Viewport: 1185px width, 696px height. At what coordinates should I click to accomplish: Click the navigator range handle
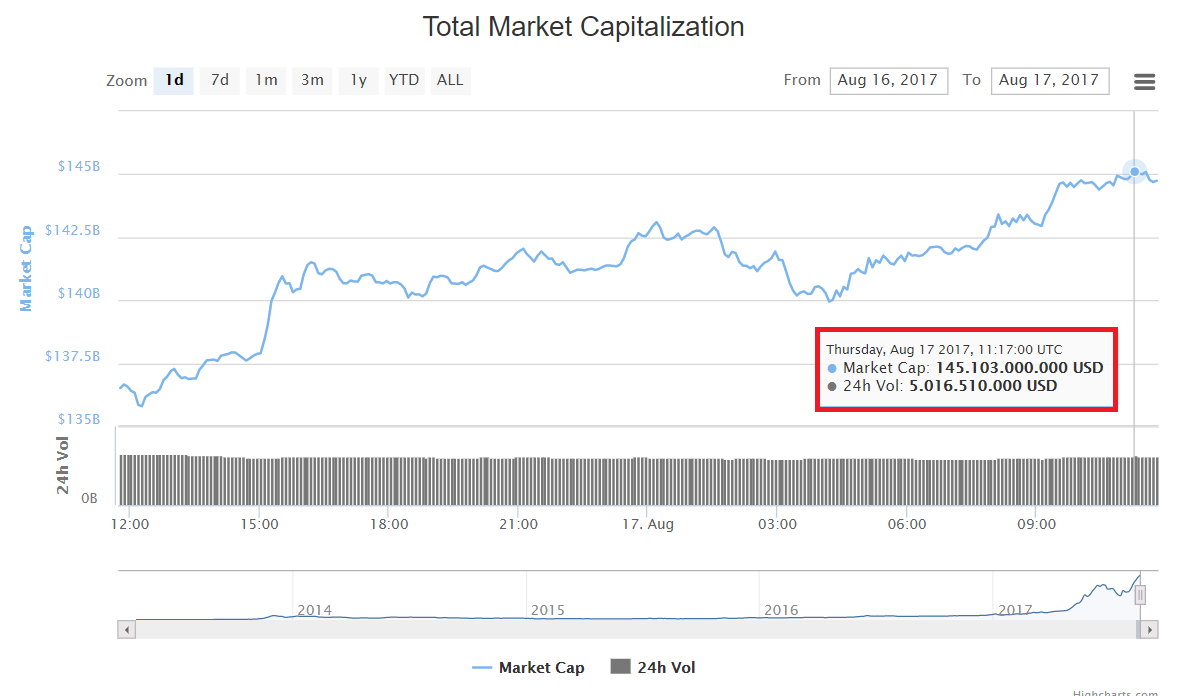[x=1140, y=595]
